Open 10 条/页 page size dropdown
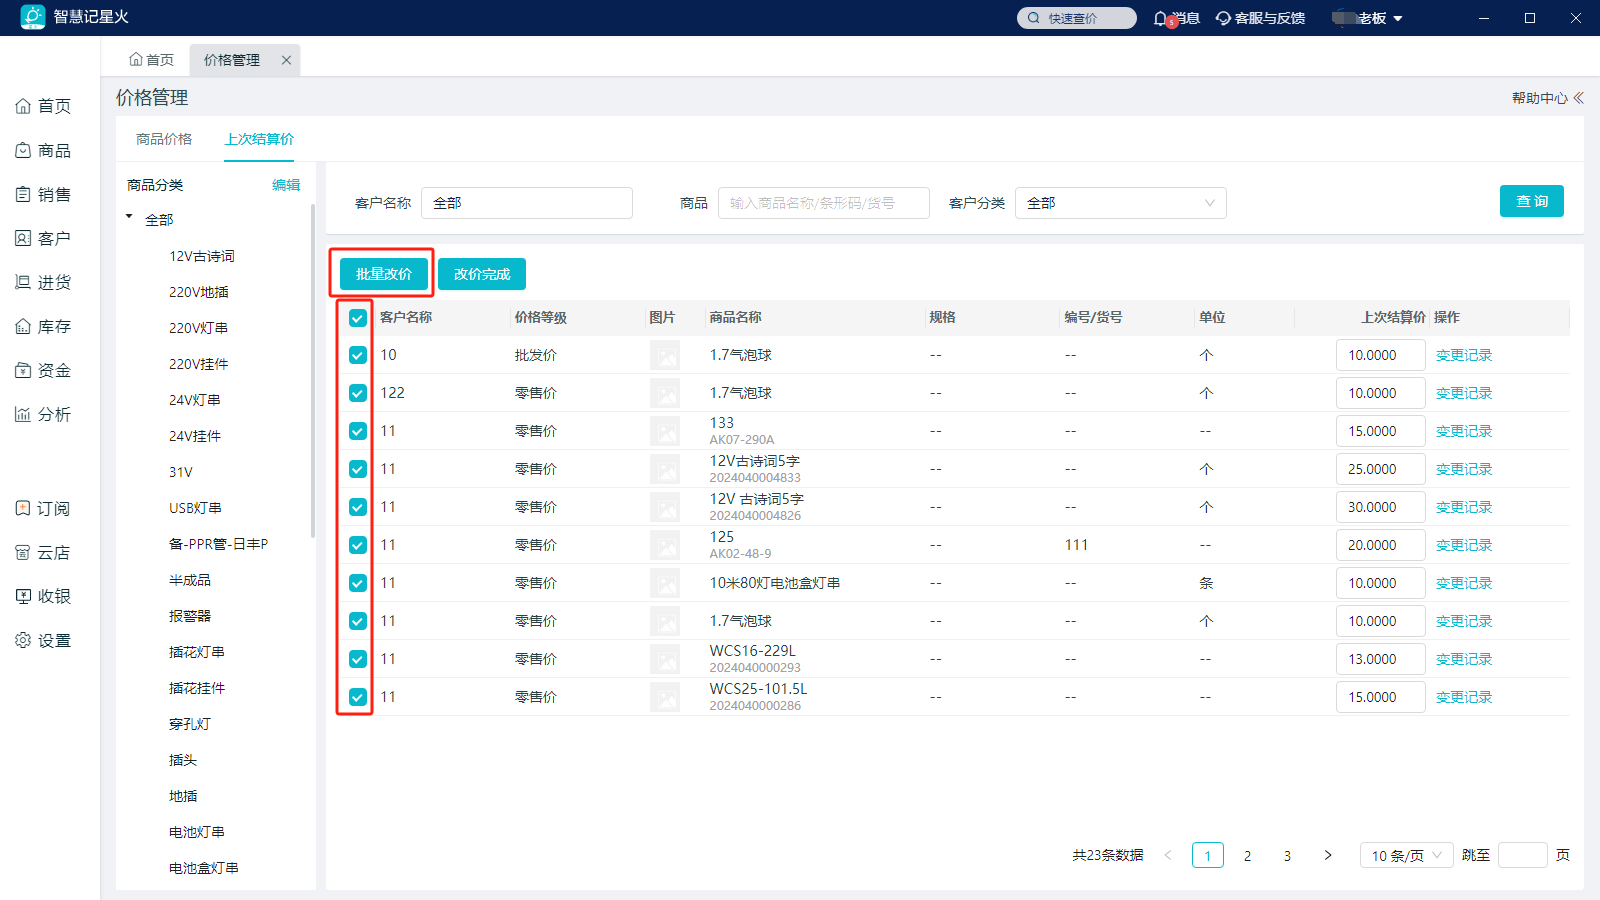1600x900 pixels. [x=1406, y=855]
